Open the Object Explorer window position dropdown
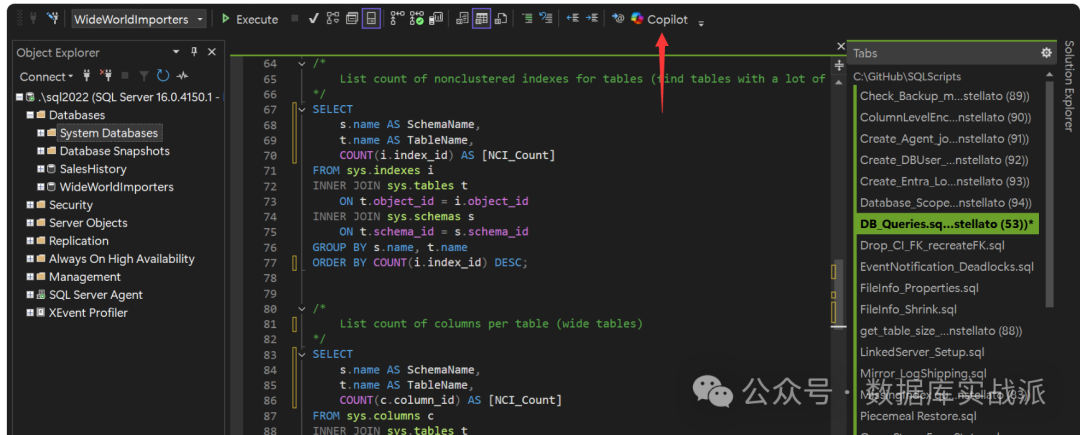This screenshot has height=435, width=1080. point(176,52)
